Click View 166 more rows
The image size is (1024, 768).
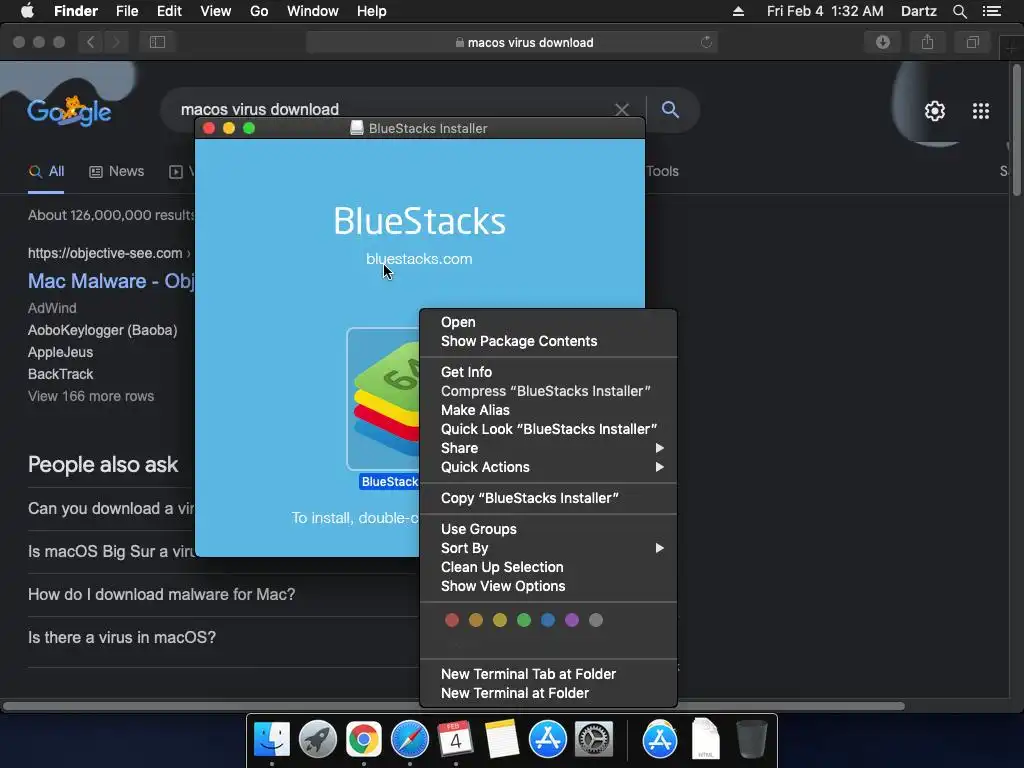pyautogui.click(x=91, y=396)
